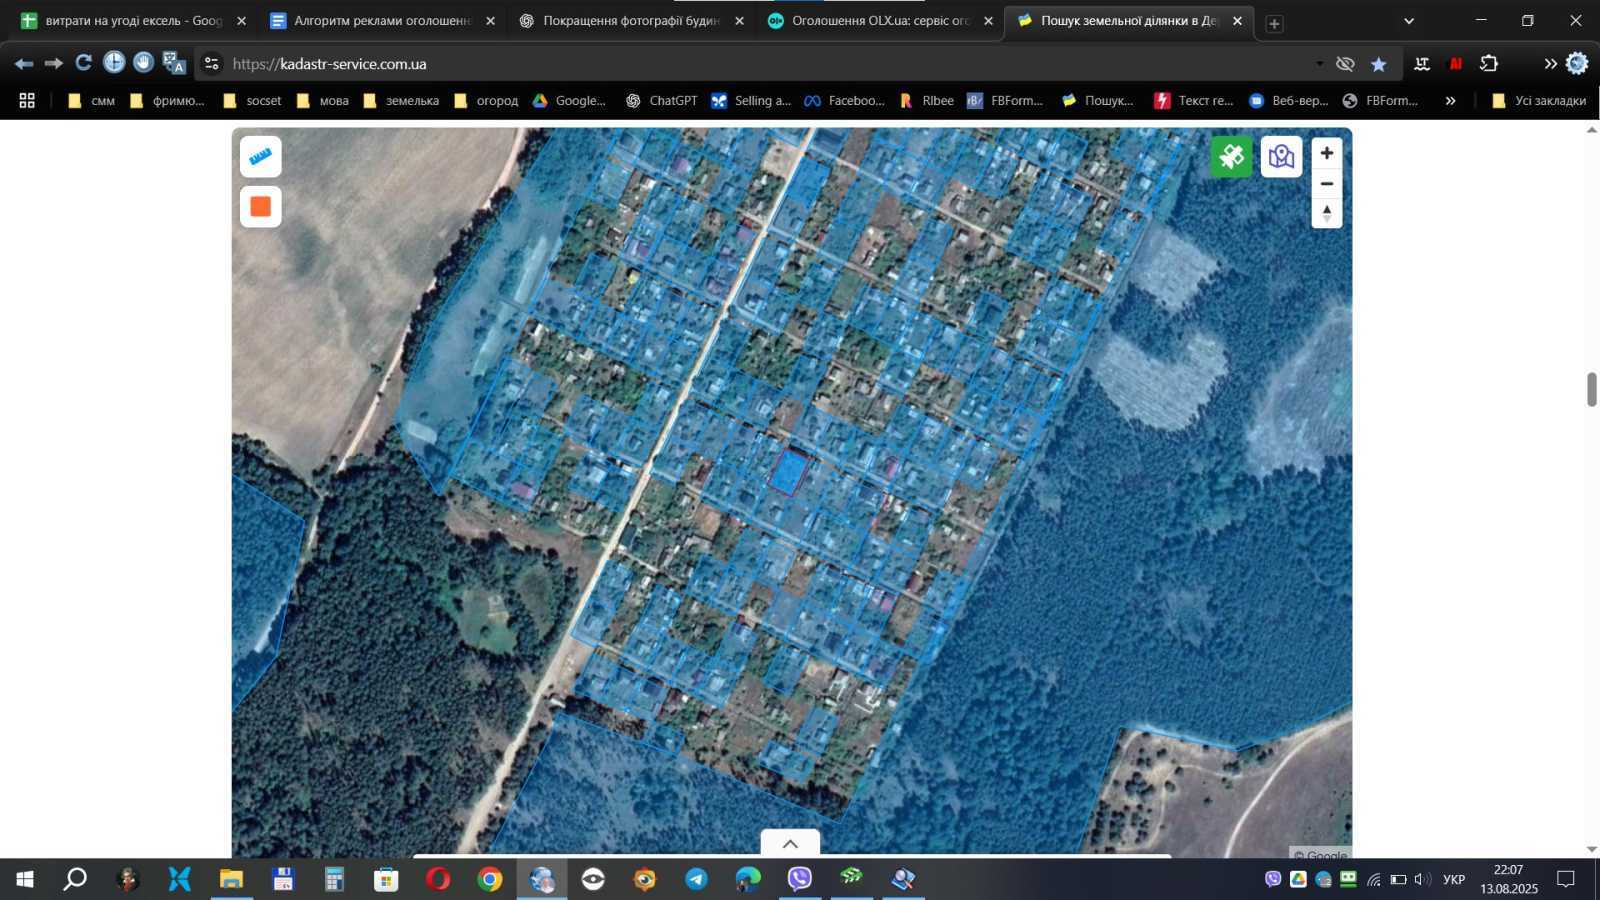Go forward with browser forward arrow

[x=54, y=64]
